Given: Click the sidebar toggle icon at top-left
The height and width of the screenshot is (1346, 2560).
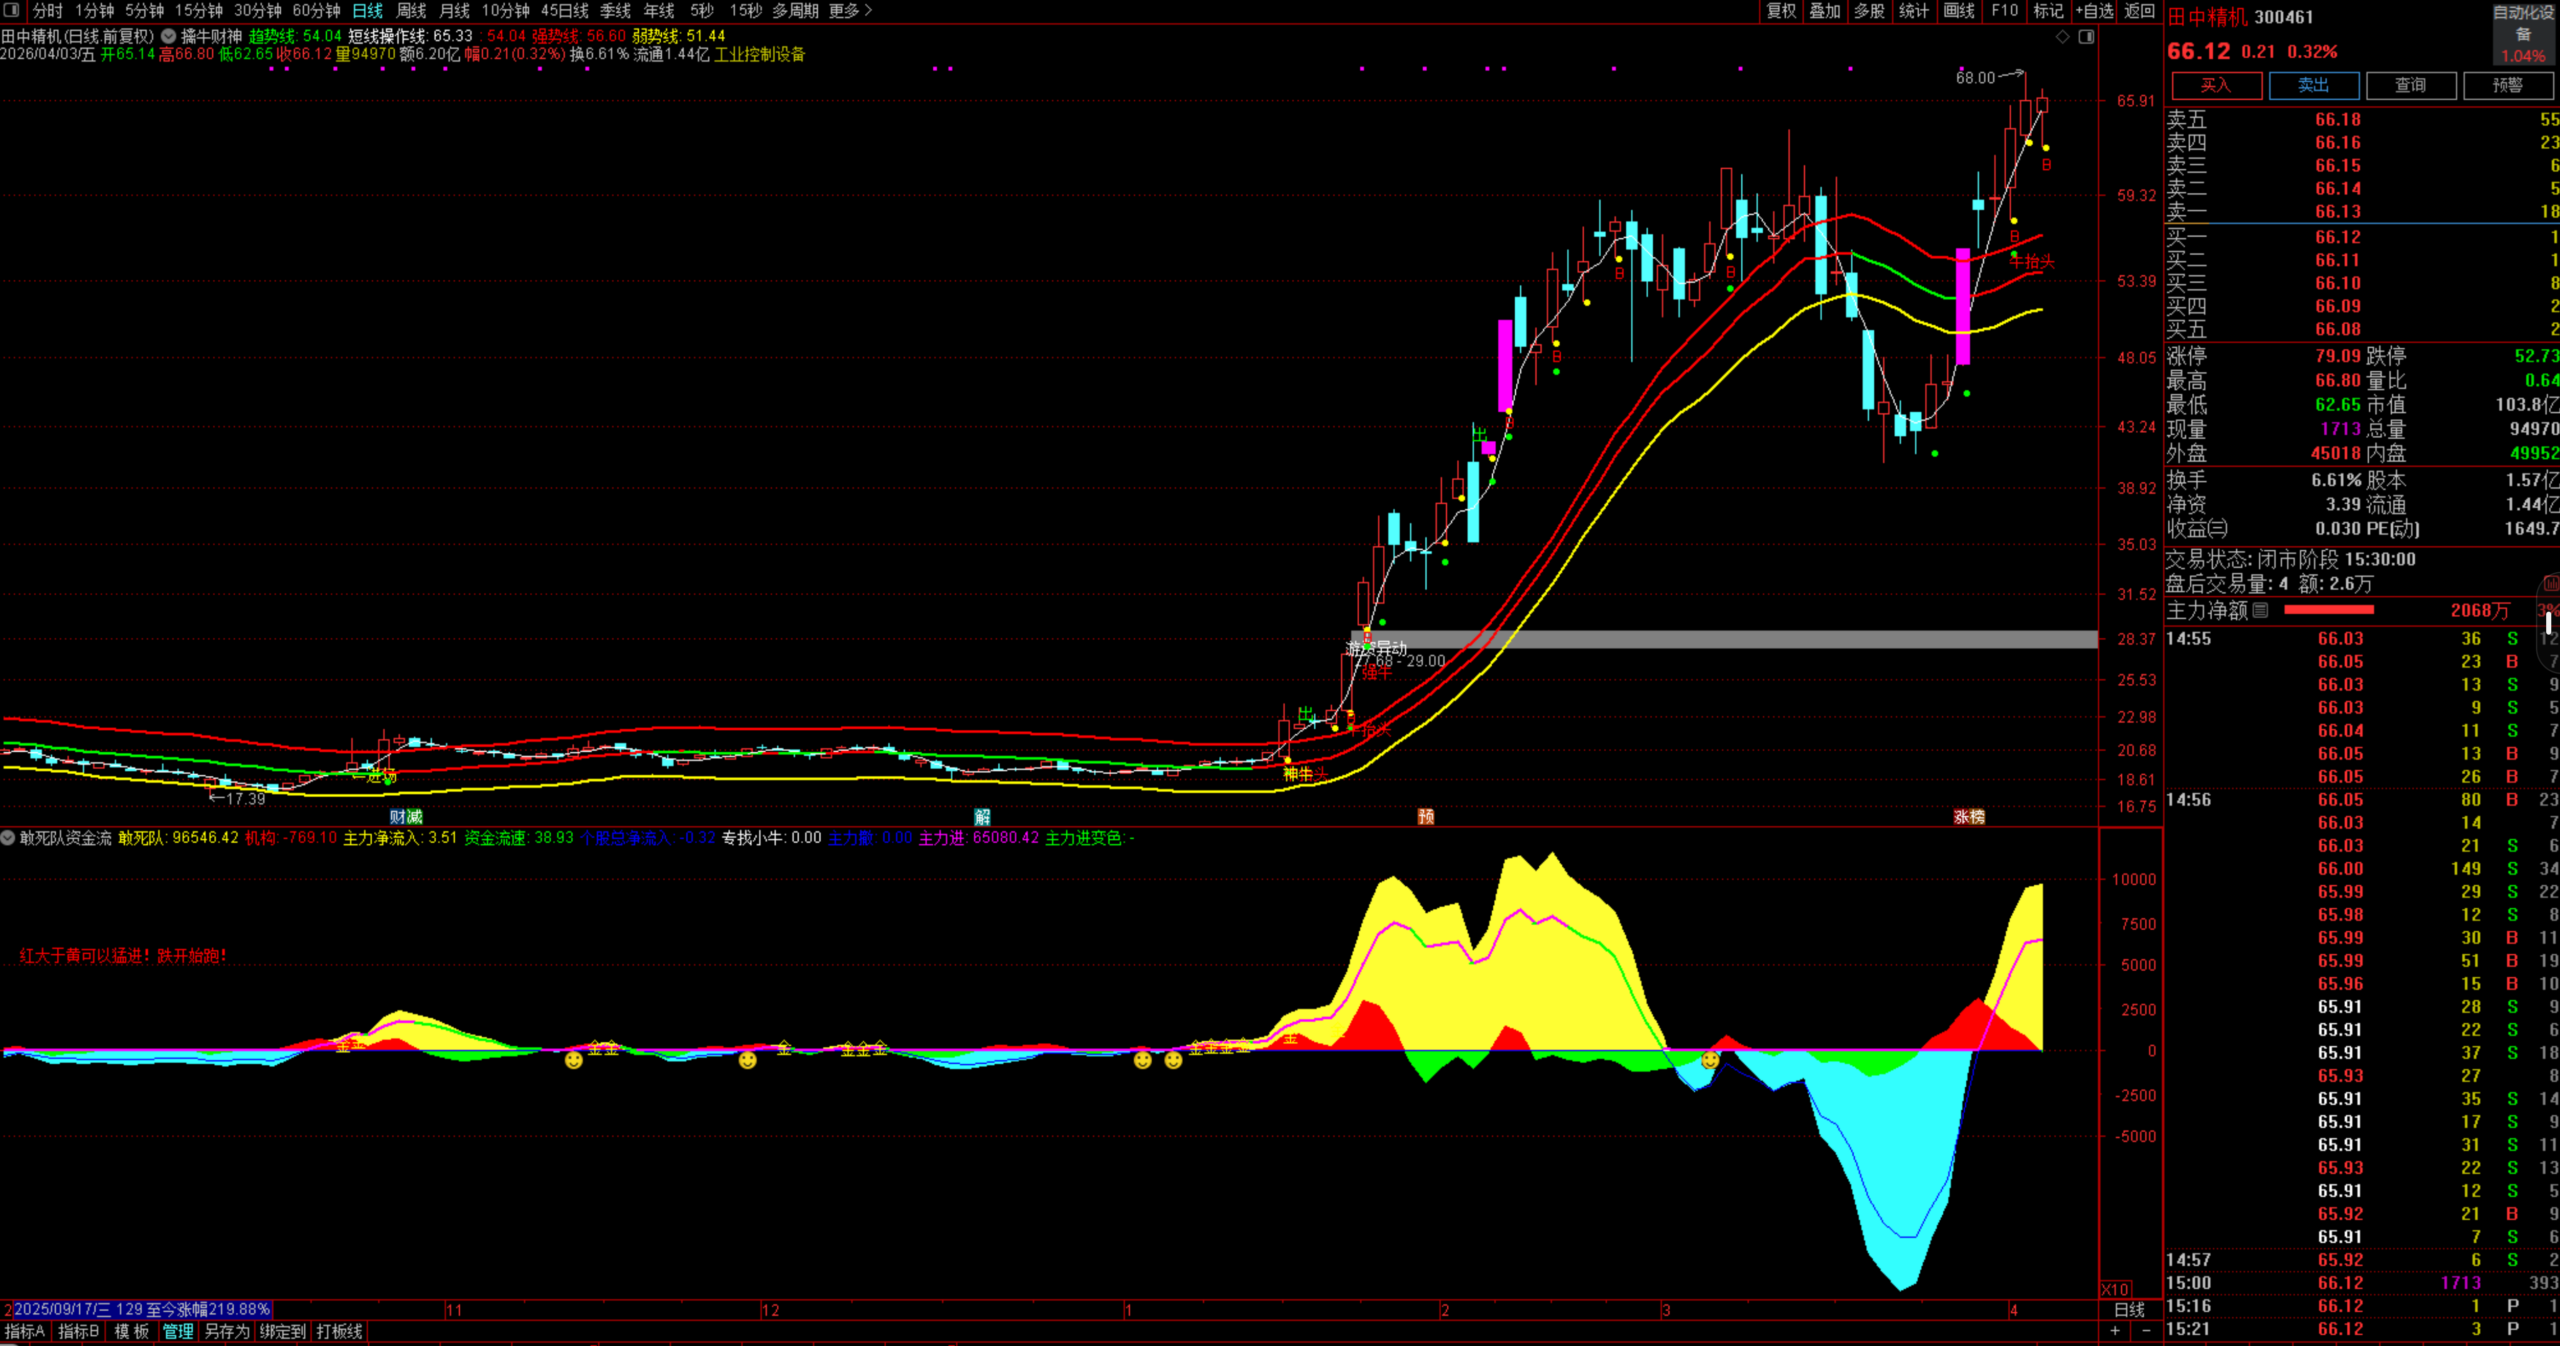Looking at the screenshot, I should pyautogui.click(x=12, y=10).
